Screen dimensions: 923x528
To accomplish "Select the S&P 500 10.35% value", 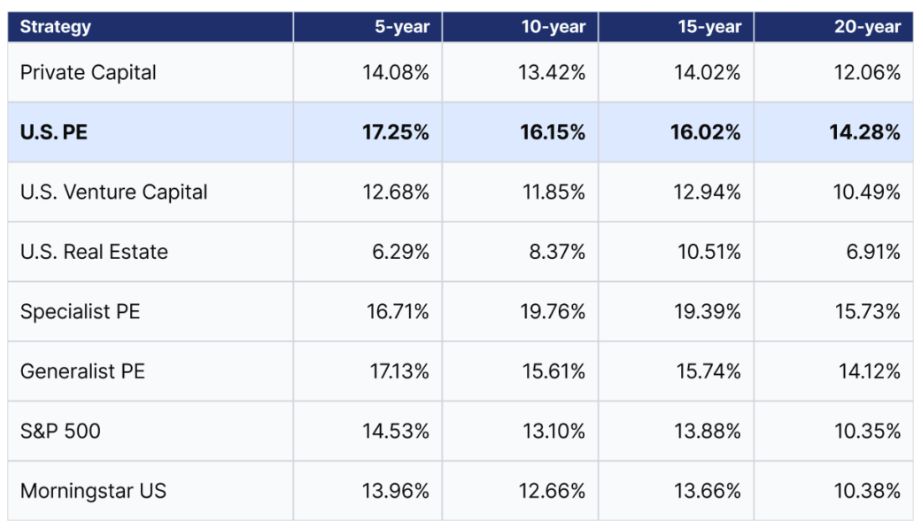I will click(867, 431).
